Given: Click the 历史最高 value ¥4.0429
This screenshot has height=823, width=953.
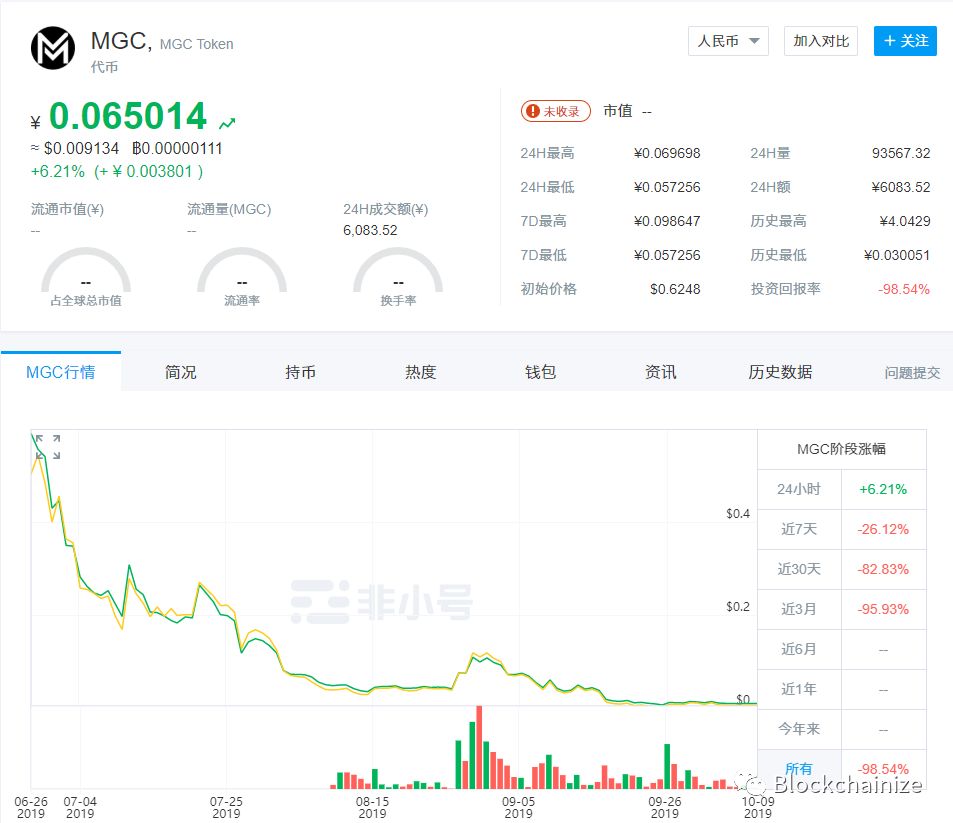Looking at the screenshot, I should click(904, 221).
